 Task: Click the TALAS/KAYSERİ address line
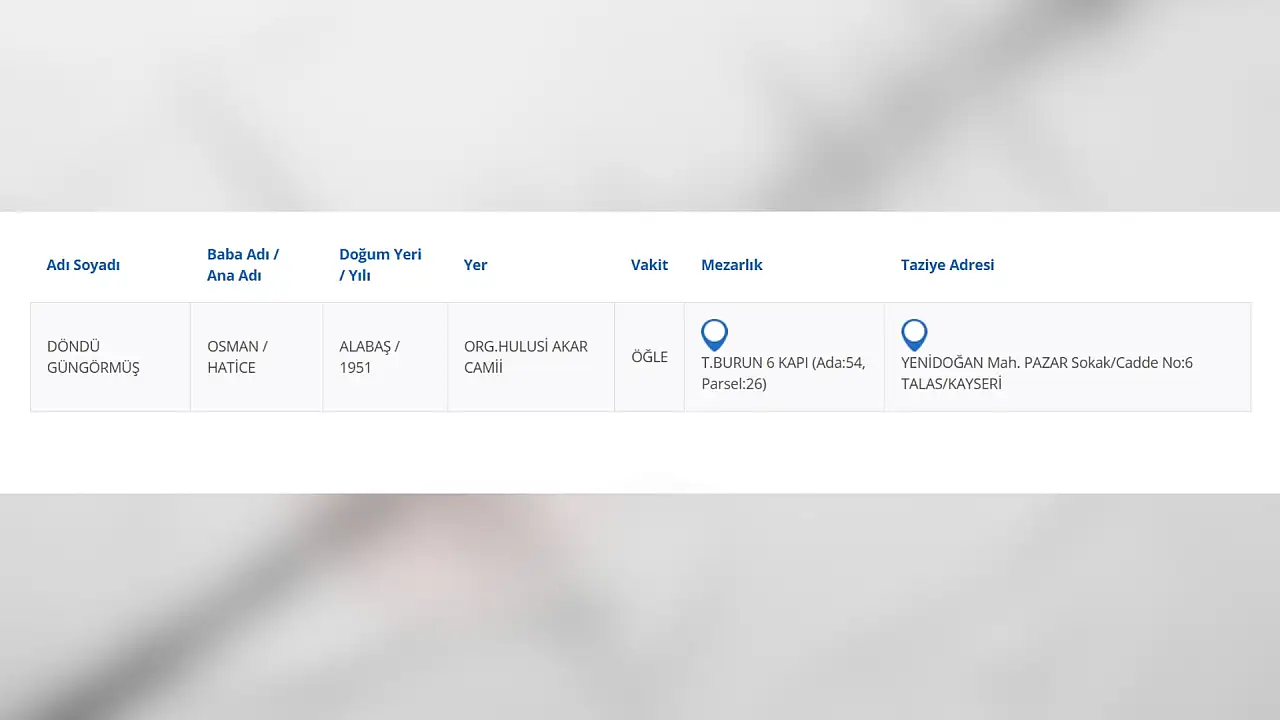[x=951, y=384]
